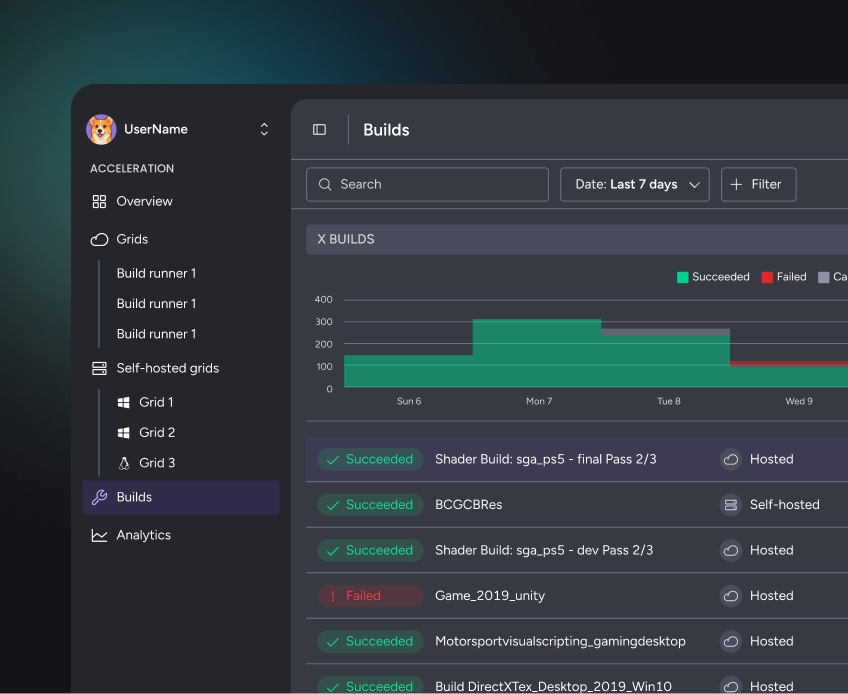This screenshot has width=848, height=694.
Task: Select the first Build runner 1 entry
Action: (x=156, y=274)
